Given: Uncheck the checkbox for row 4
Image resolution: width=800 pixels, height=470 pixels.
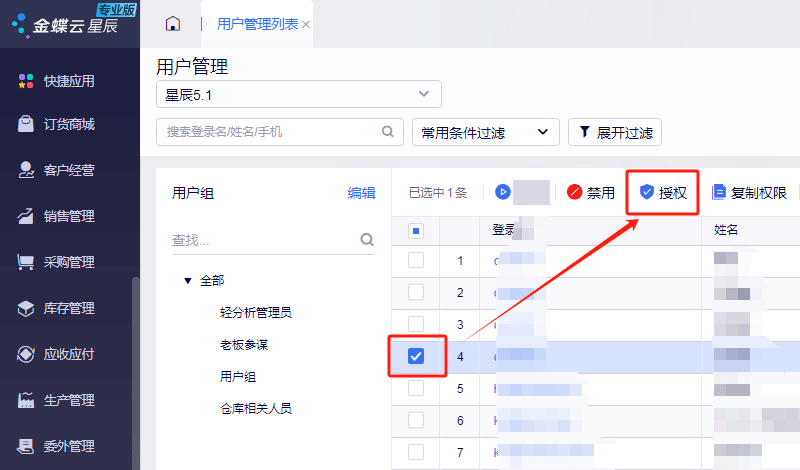Looking at the screenshot, I should [x=416, y=356].
